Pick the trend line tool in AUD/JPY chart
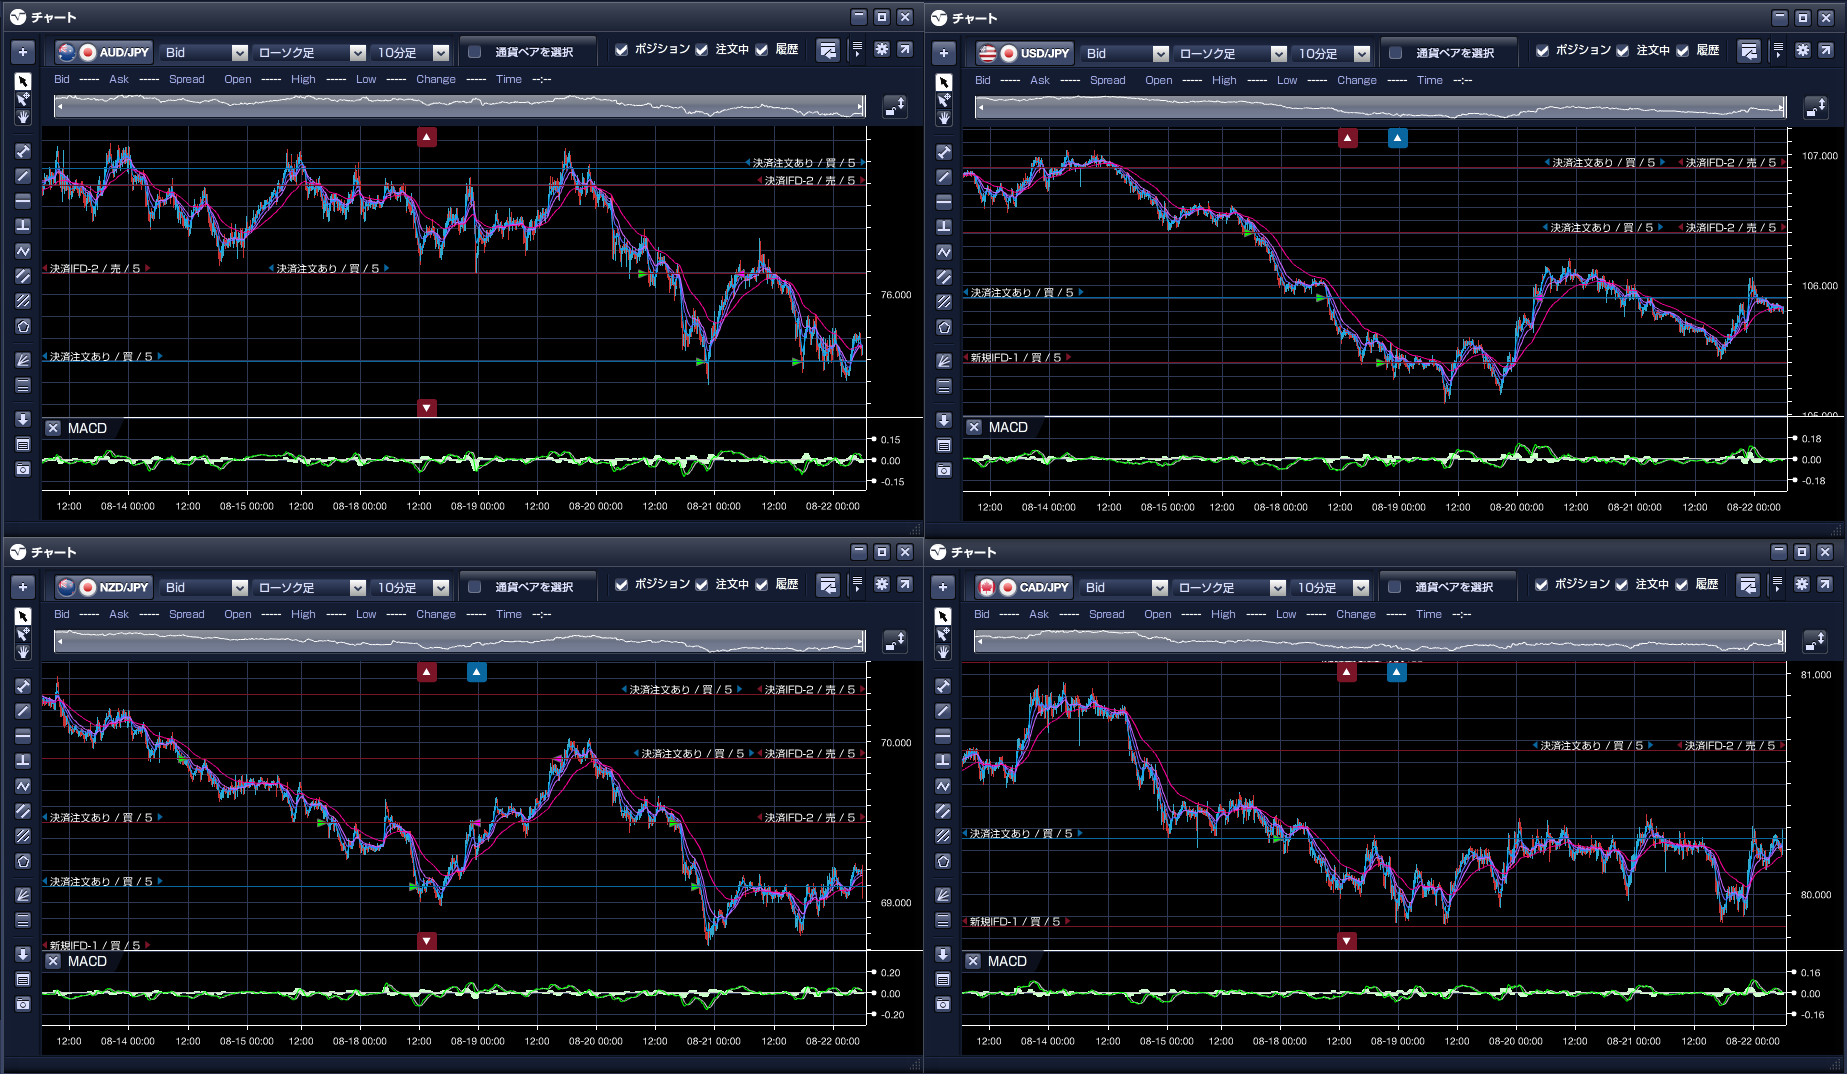Viewport: 1847px width, 1074px height. point(23,176)
